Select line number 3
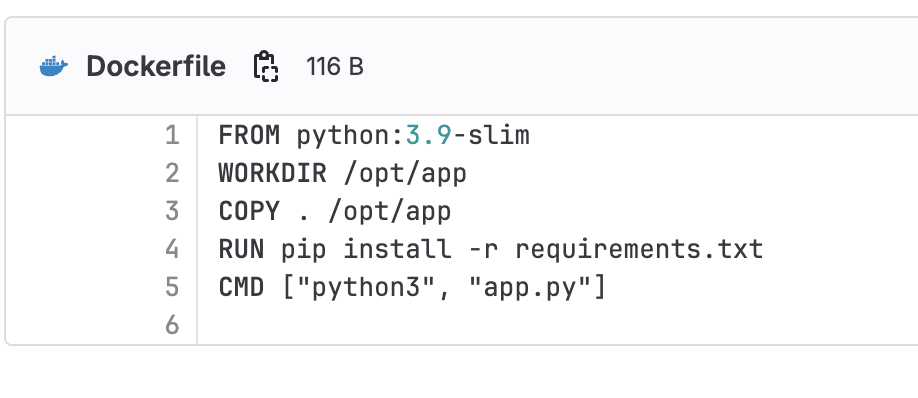The height and width of the screenshot is (398, 918). point(172,211)
